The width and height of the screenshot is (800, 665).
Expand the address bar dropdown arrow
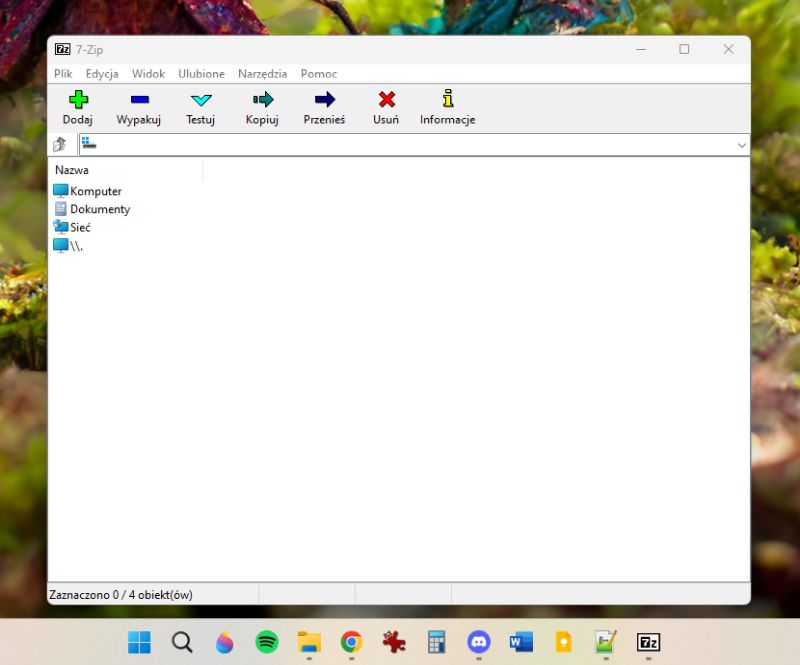pos(742,144)
